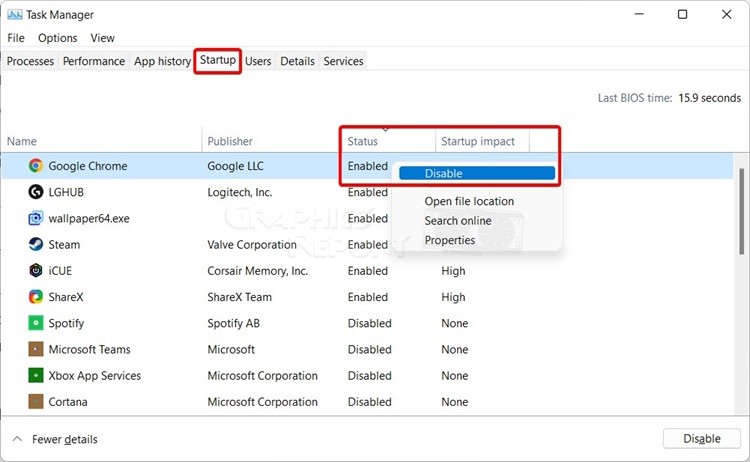This screenshot has height=462, width=750.
Task: Maximize the Task Manager window
Action: click(x=683, y=14)
